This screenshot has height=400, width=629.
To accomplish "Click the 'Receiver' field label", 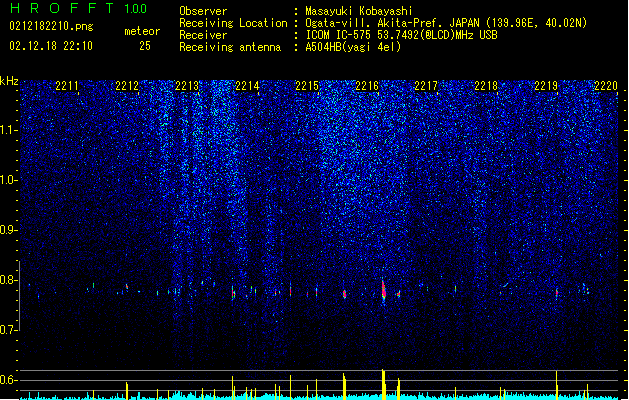I will click(x=203, y=35).
